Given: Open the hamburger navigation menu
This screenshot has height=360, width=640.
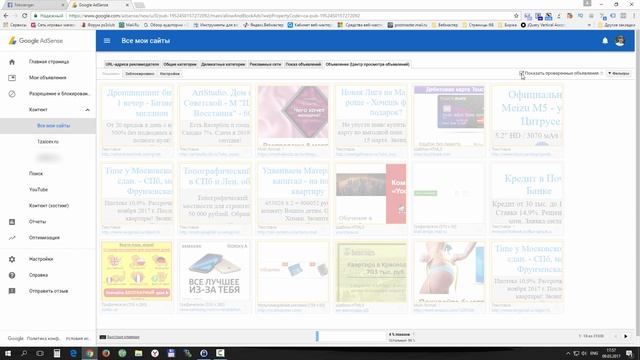Looking at the screenshot, I should [x=107, y=40].
